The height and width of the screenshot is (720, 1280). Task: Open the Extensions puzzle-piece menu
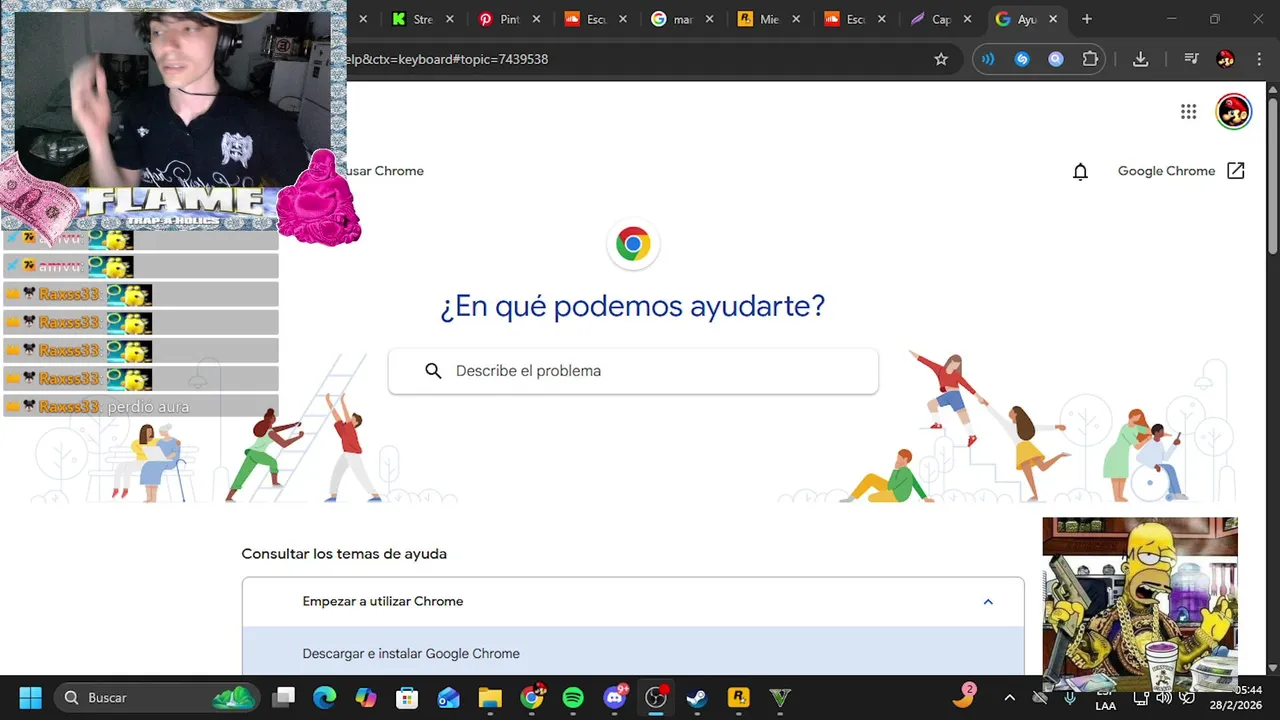pyautogui.click(x=1090, y=59)
